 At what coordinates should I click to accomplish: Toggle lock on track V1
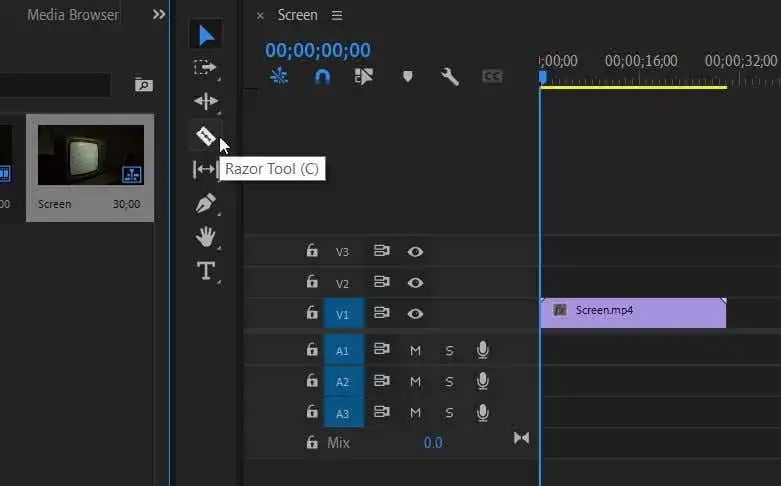tap(312, 313)
